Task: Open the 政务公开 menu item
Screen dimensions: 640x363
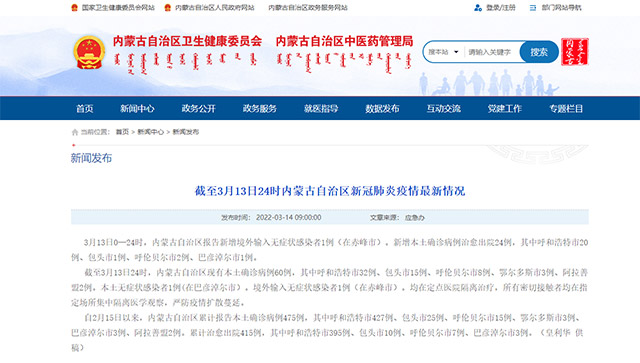Action: click(198, 109)
